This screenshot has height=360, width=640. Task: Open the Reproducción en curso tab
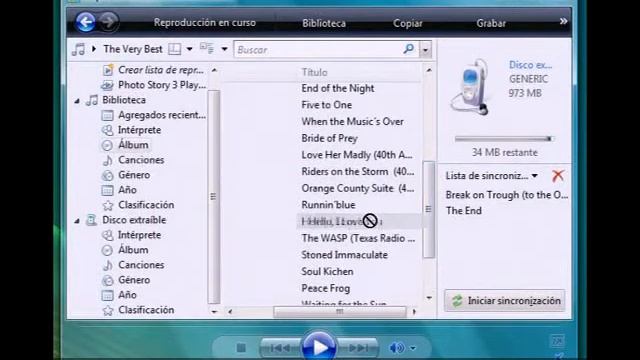tap(204, 23)
